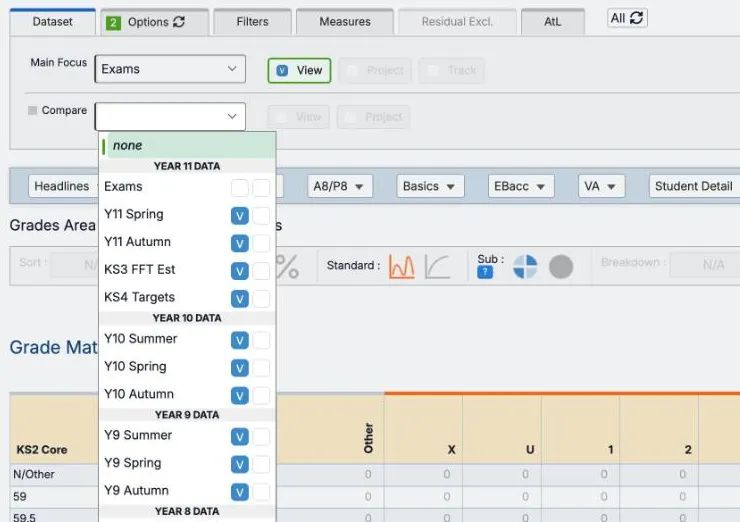The width and height of the screenshot is (740, 522).
Task: Select the solid grey circle icon
Action: pyautogui.click(x=561, y=267)
